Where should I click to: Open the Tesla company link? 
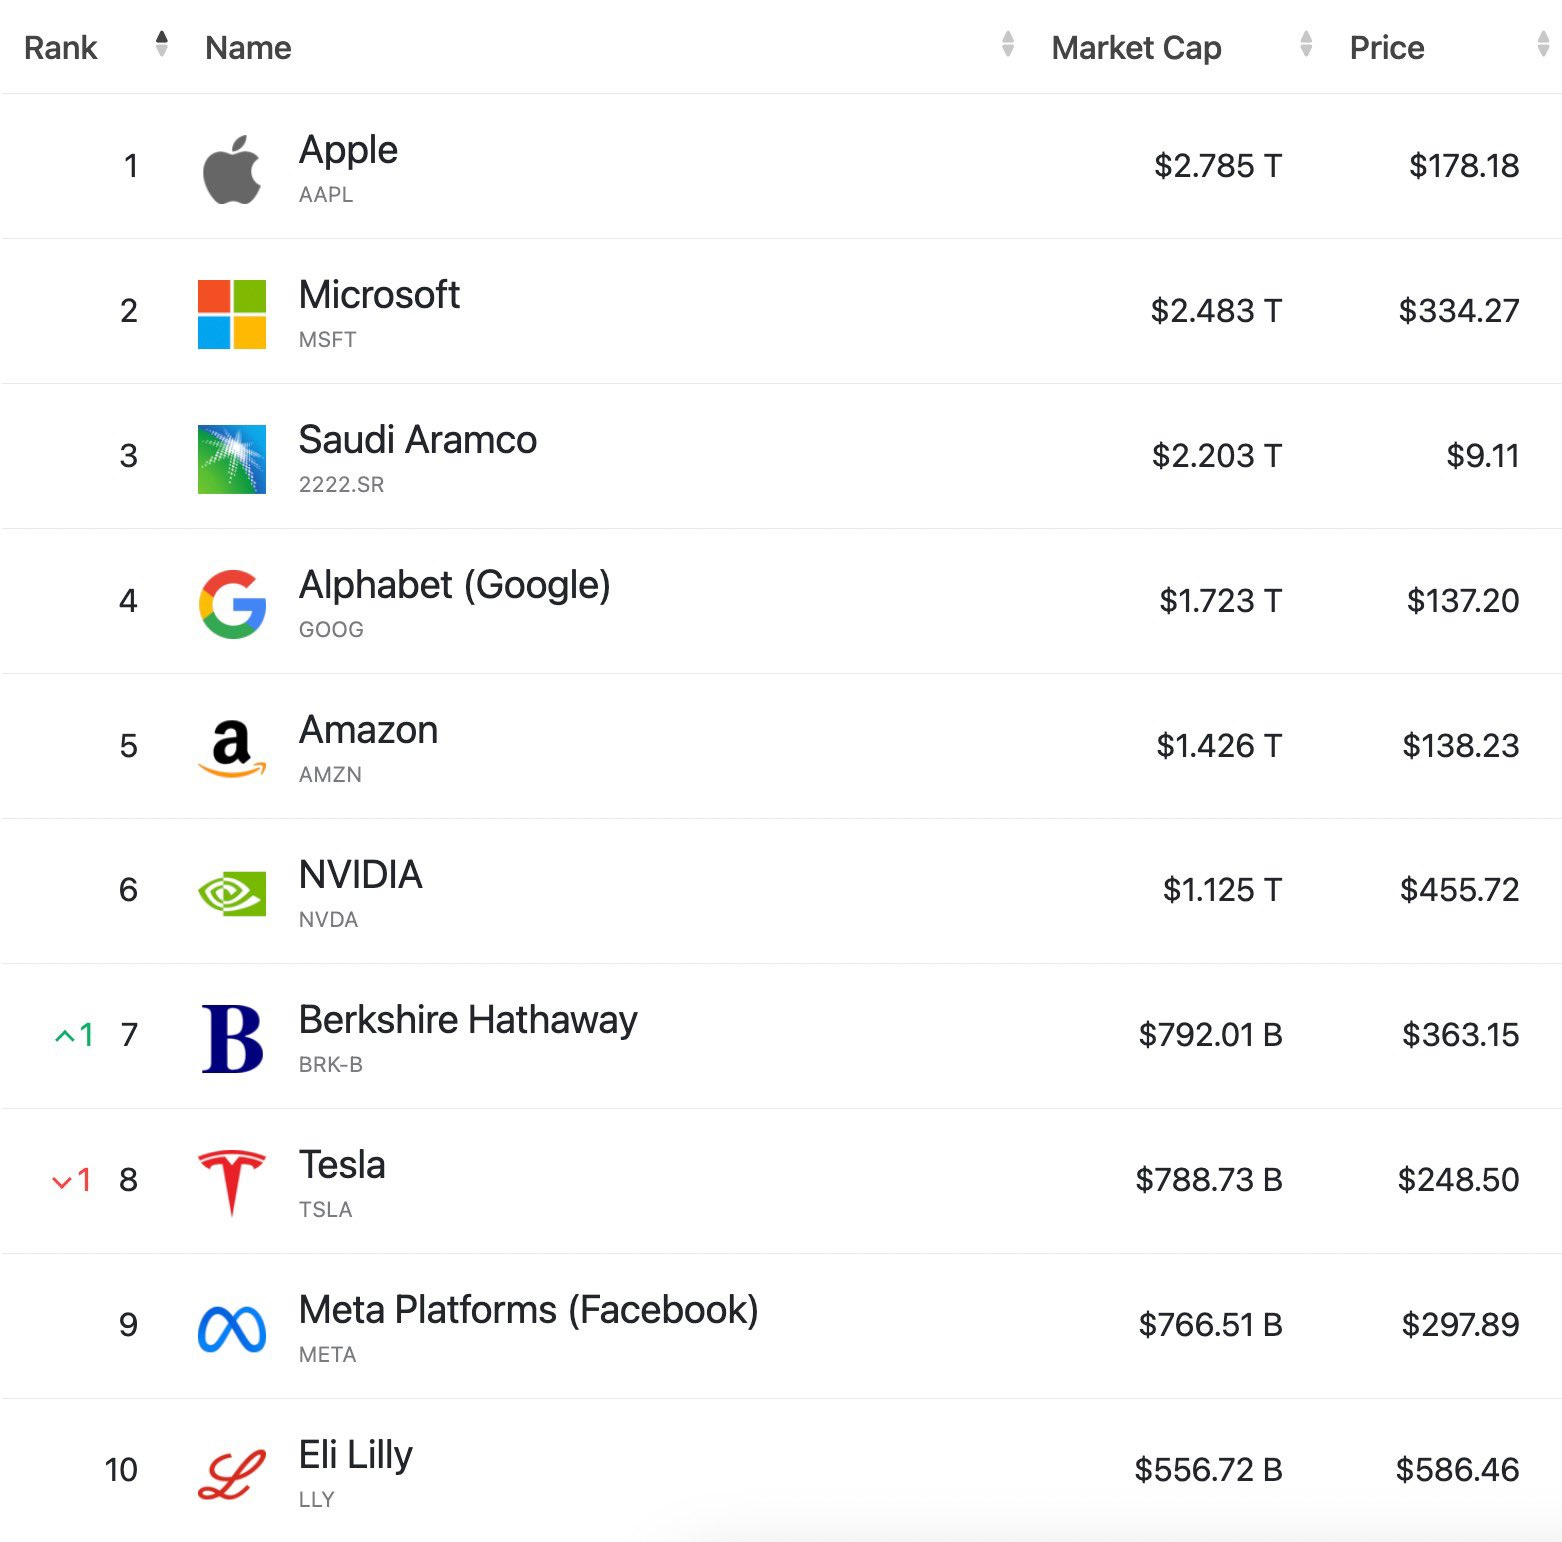[342, 1165]
